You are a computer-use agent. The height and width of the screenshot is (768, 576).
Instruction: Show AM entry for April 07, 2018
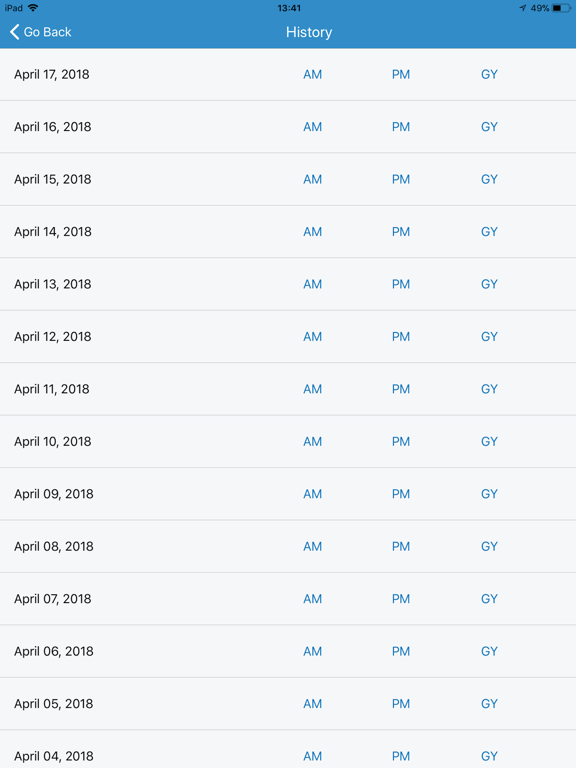[312, 599]
